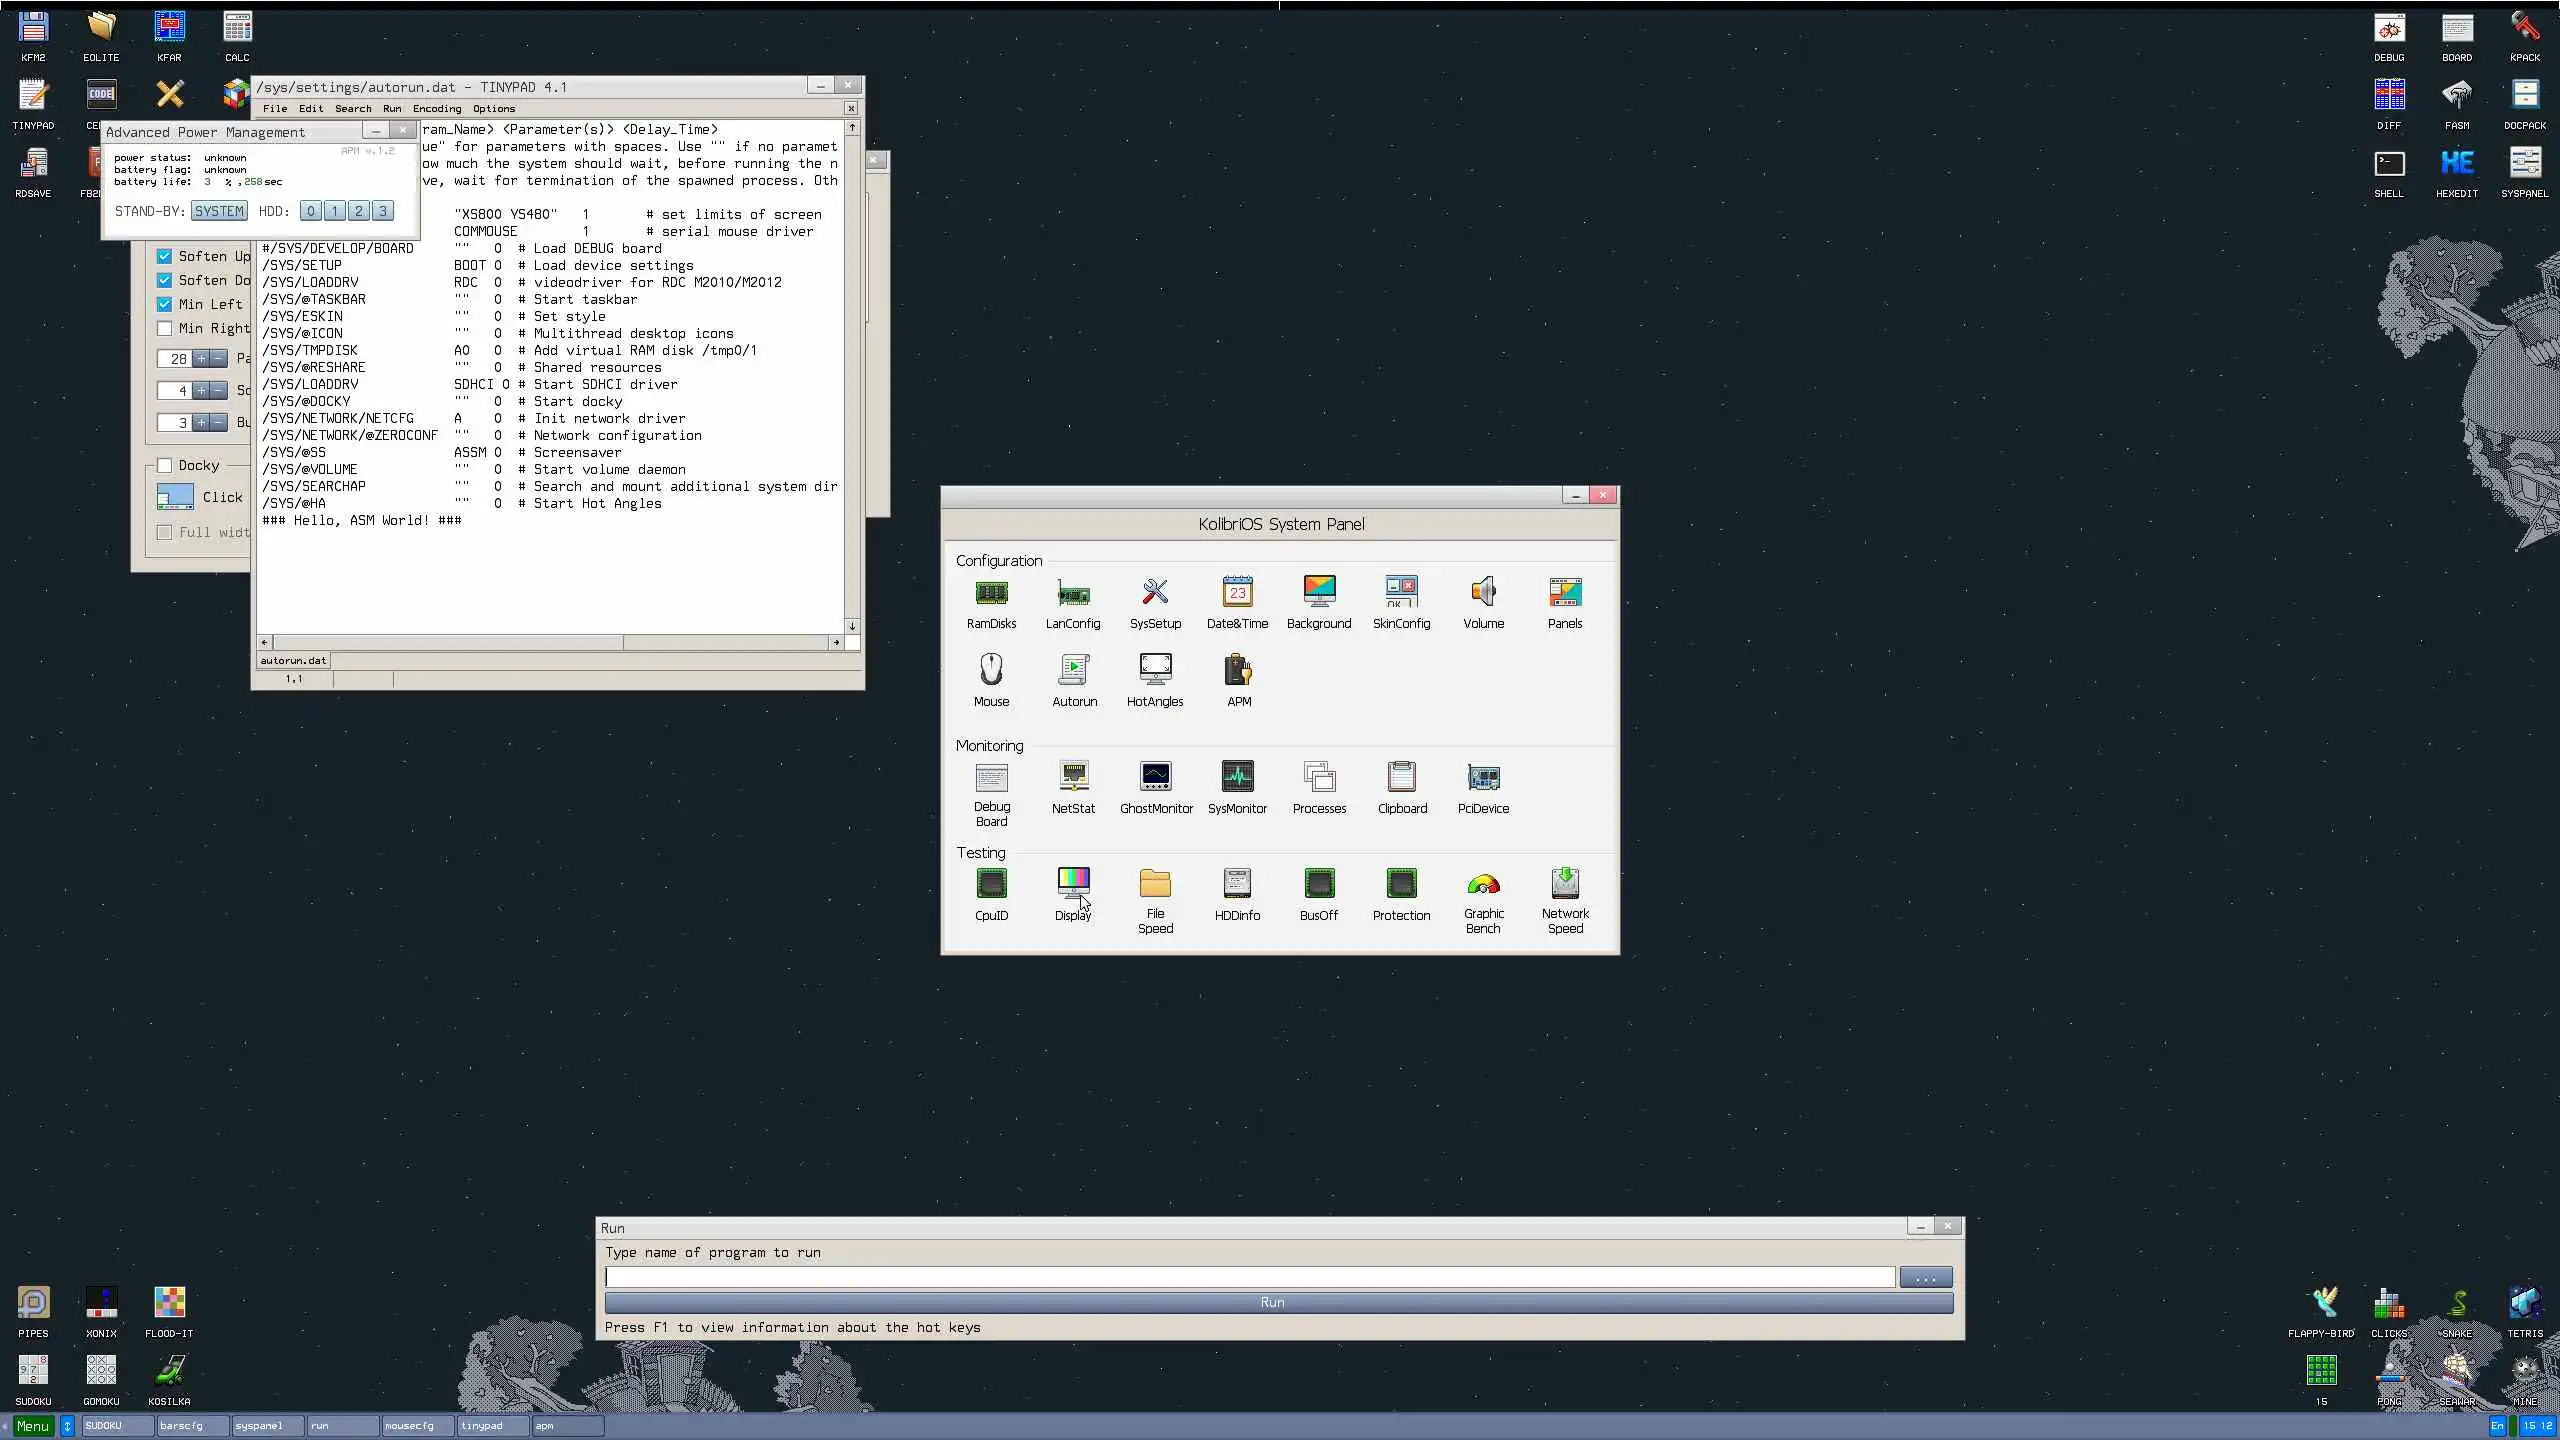Decrease the value 4 stepper
This screenshot has height=1440, width=2560.
pos(218,390)
